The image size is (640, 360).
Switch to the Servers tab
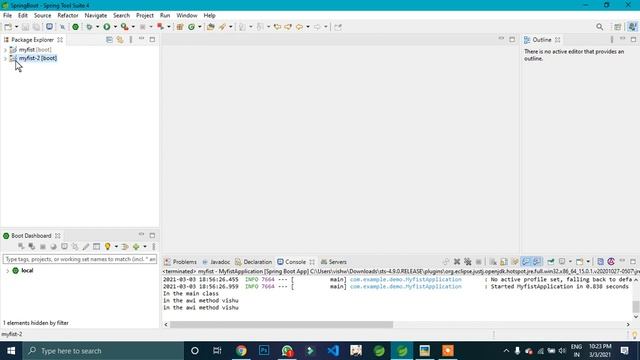coord(333,262)
